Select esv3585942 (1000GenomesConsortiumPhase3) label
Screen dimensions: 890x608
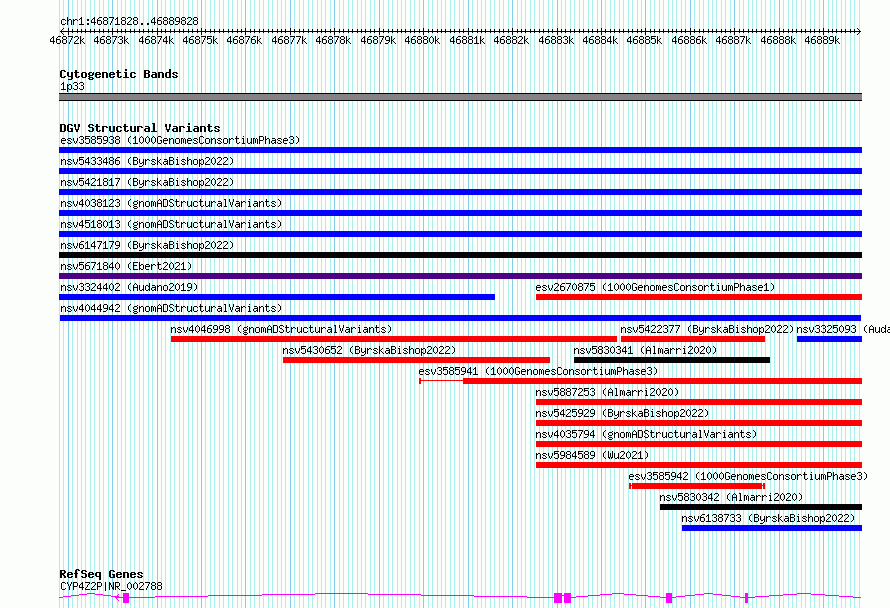[x=748, y=476]
